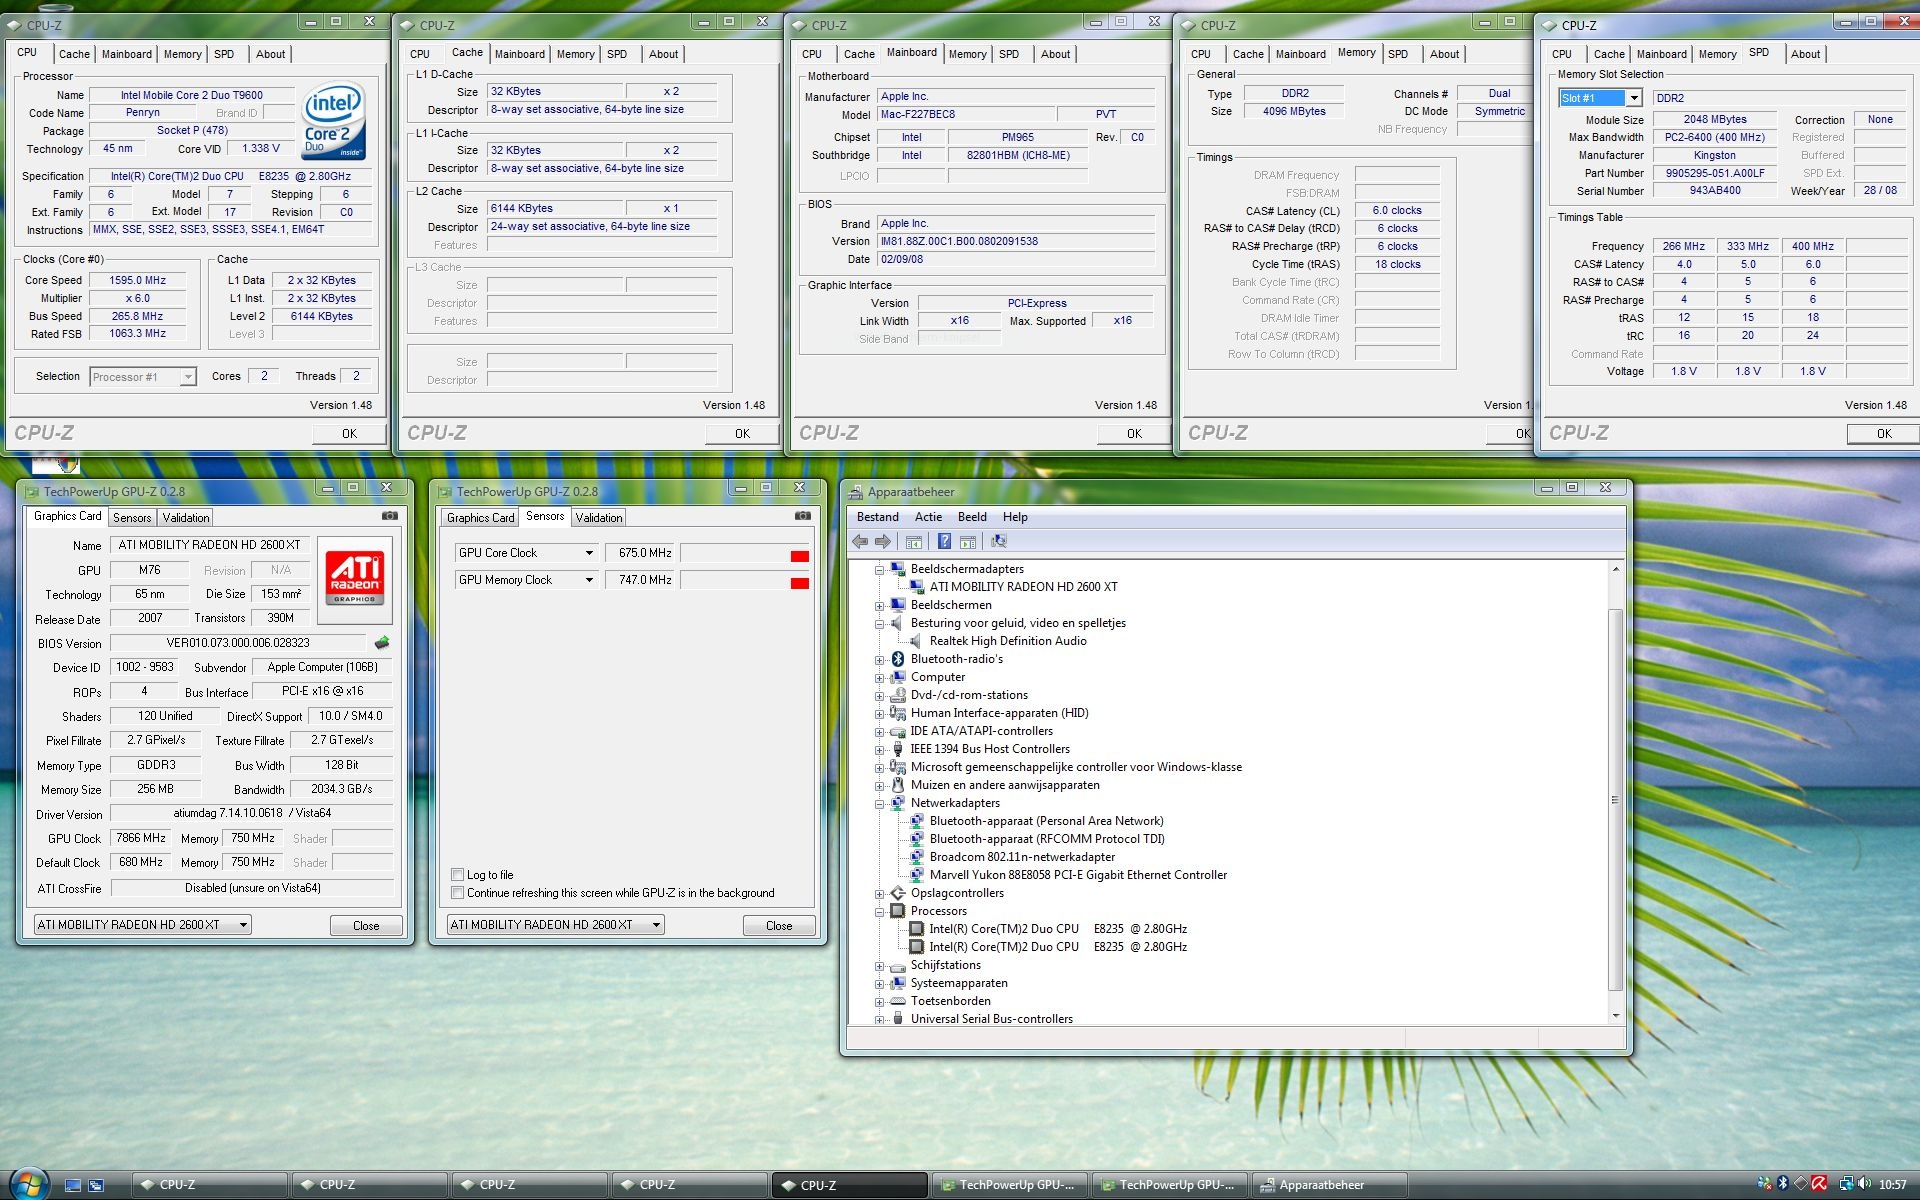Click red GPU Memory Clock graph indicator
The height and width of the screenshot is (1200, 1920).
tap(799, 583)
